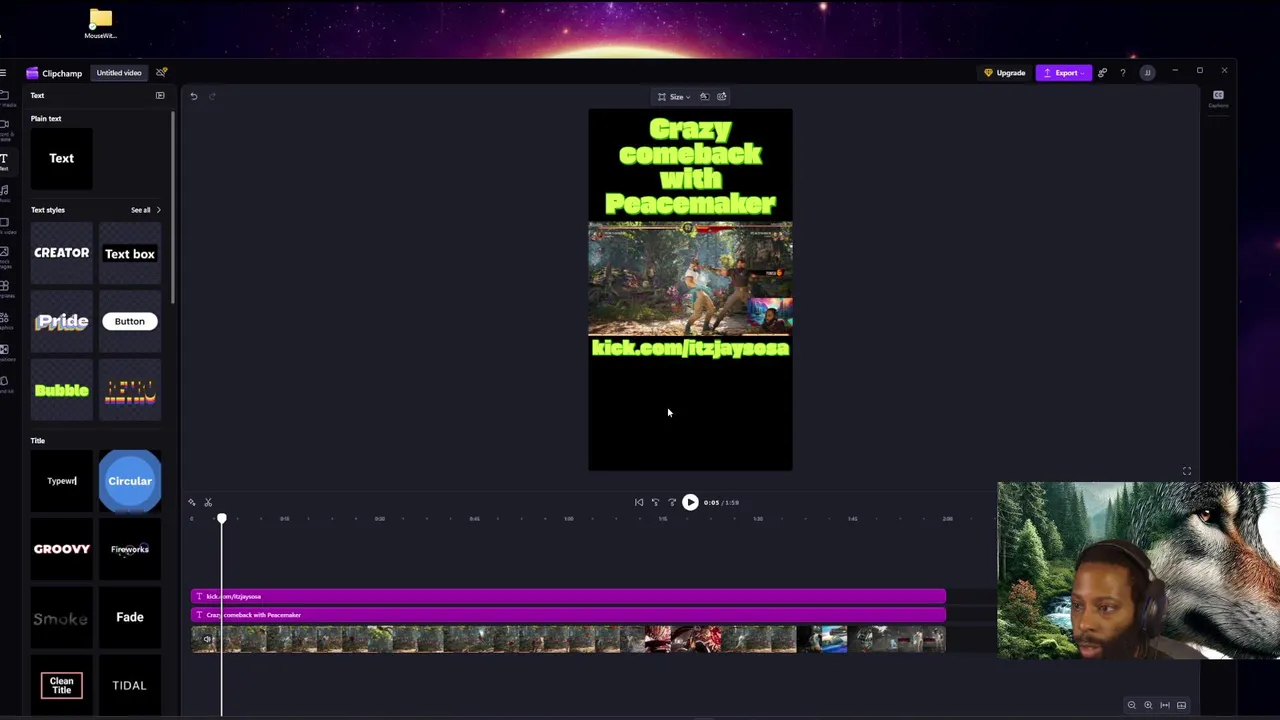This screenshot has height=720, width=1280.
Task: Choose the Retro rainbow text style
Action: tap(130, 389)
